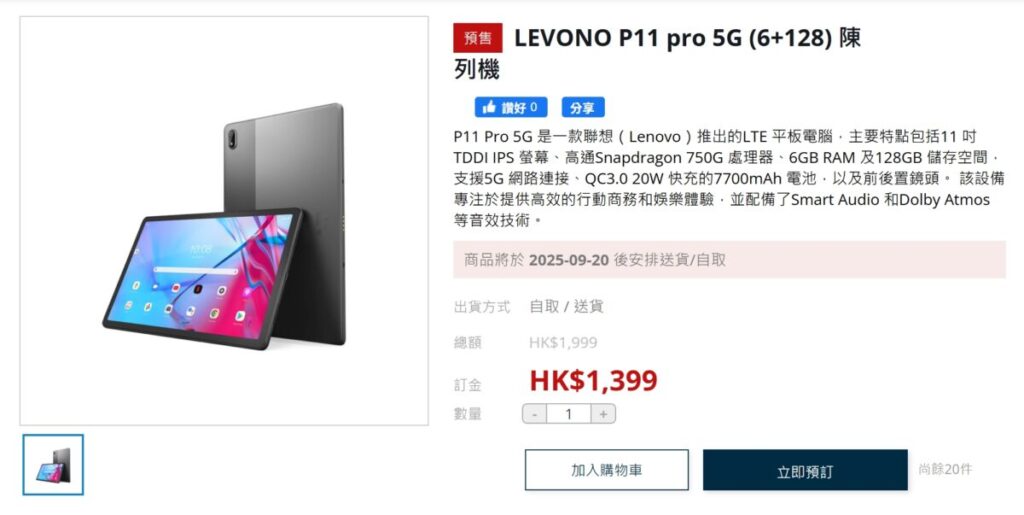Click the tablet's rear camera in image
The width and height of the screenshot is (1024, 515).
[233, 138]
